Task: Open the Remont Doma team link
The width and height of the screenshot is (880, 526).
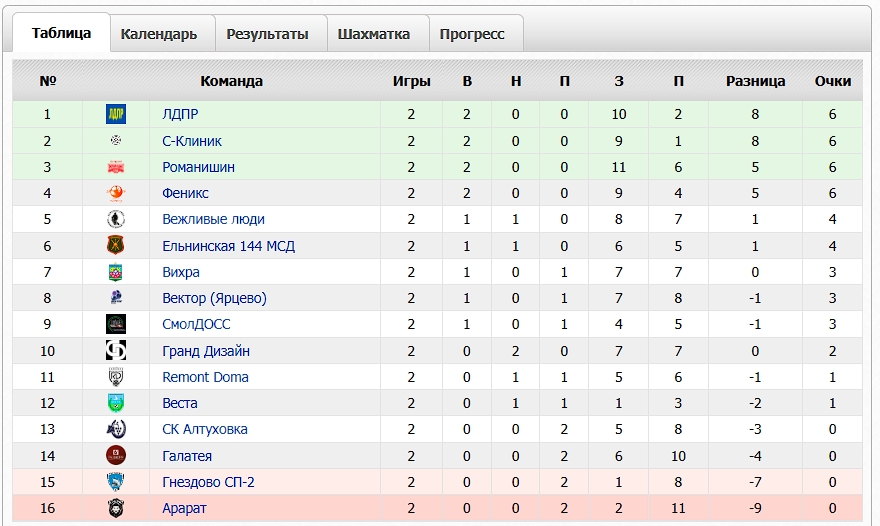Action: click(x=205, y=377)
